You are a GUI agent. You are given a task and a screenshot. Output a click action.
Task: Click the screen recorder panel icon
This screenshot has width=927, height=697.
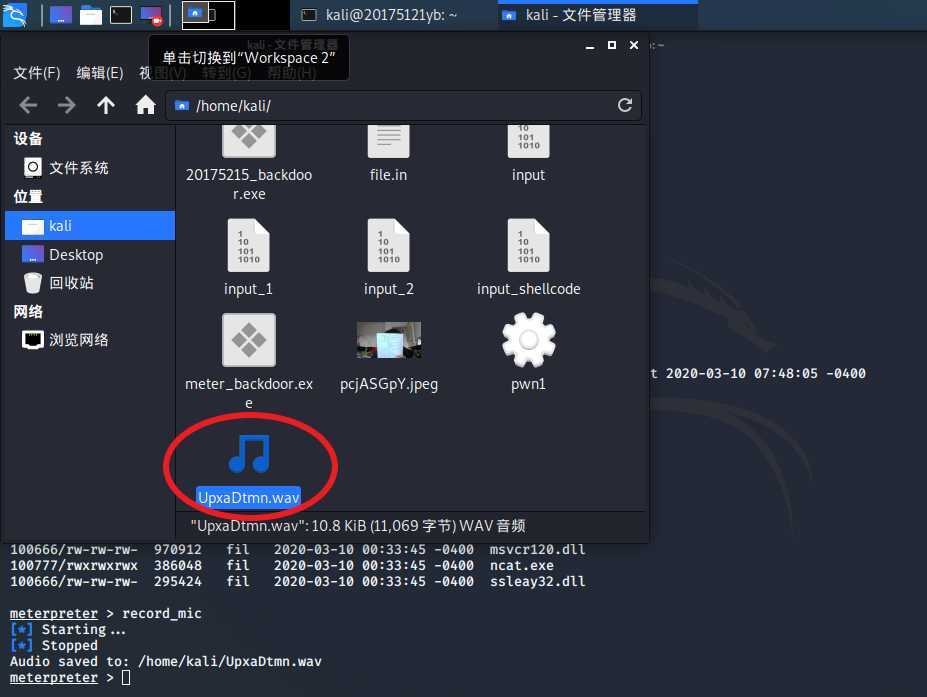pos(151,15)
